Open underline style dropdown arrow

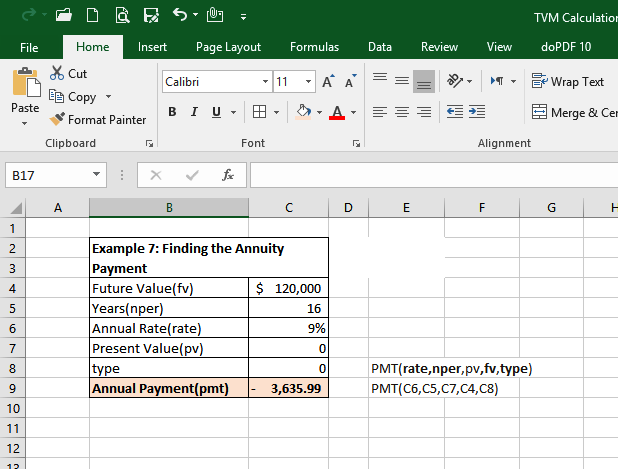pos(233,113)
